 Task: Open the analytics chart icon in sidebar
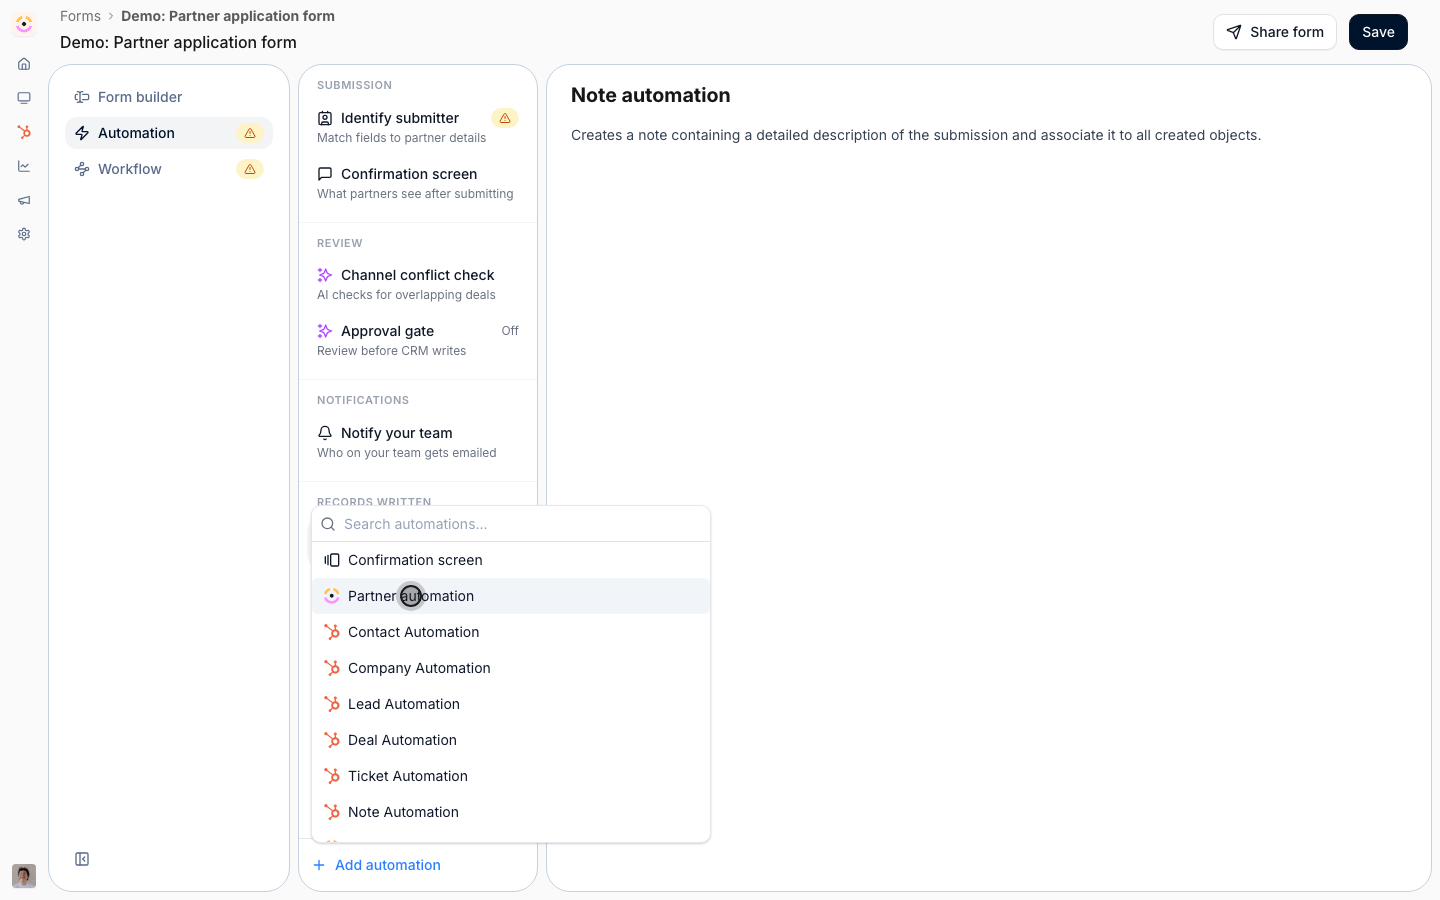pyautogui.click(x=24, y=166)
